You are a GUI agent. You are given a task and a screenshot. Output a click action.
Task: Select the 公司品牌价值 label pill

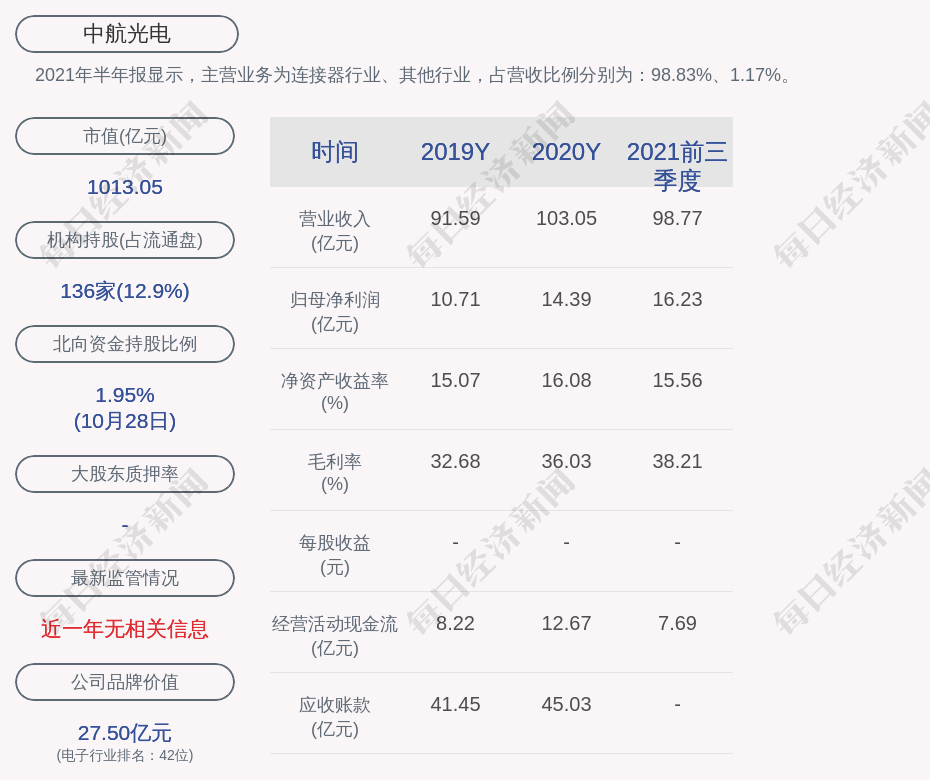point(125,682)
